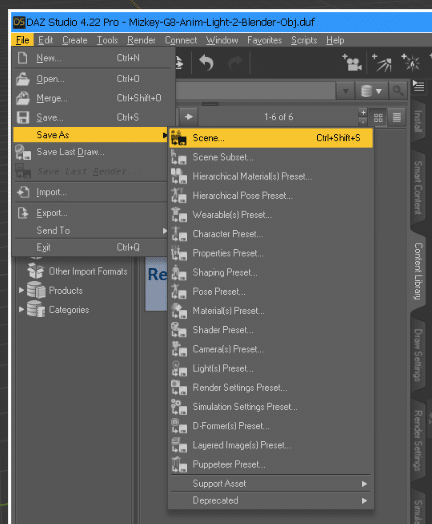Viewport: 432px width, 524px height.
Task: Choose Material(s) Preset...
Action: click(x=270, y=311)
